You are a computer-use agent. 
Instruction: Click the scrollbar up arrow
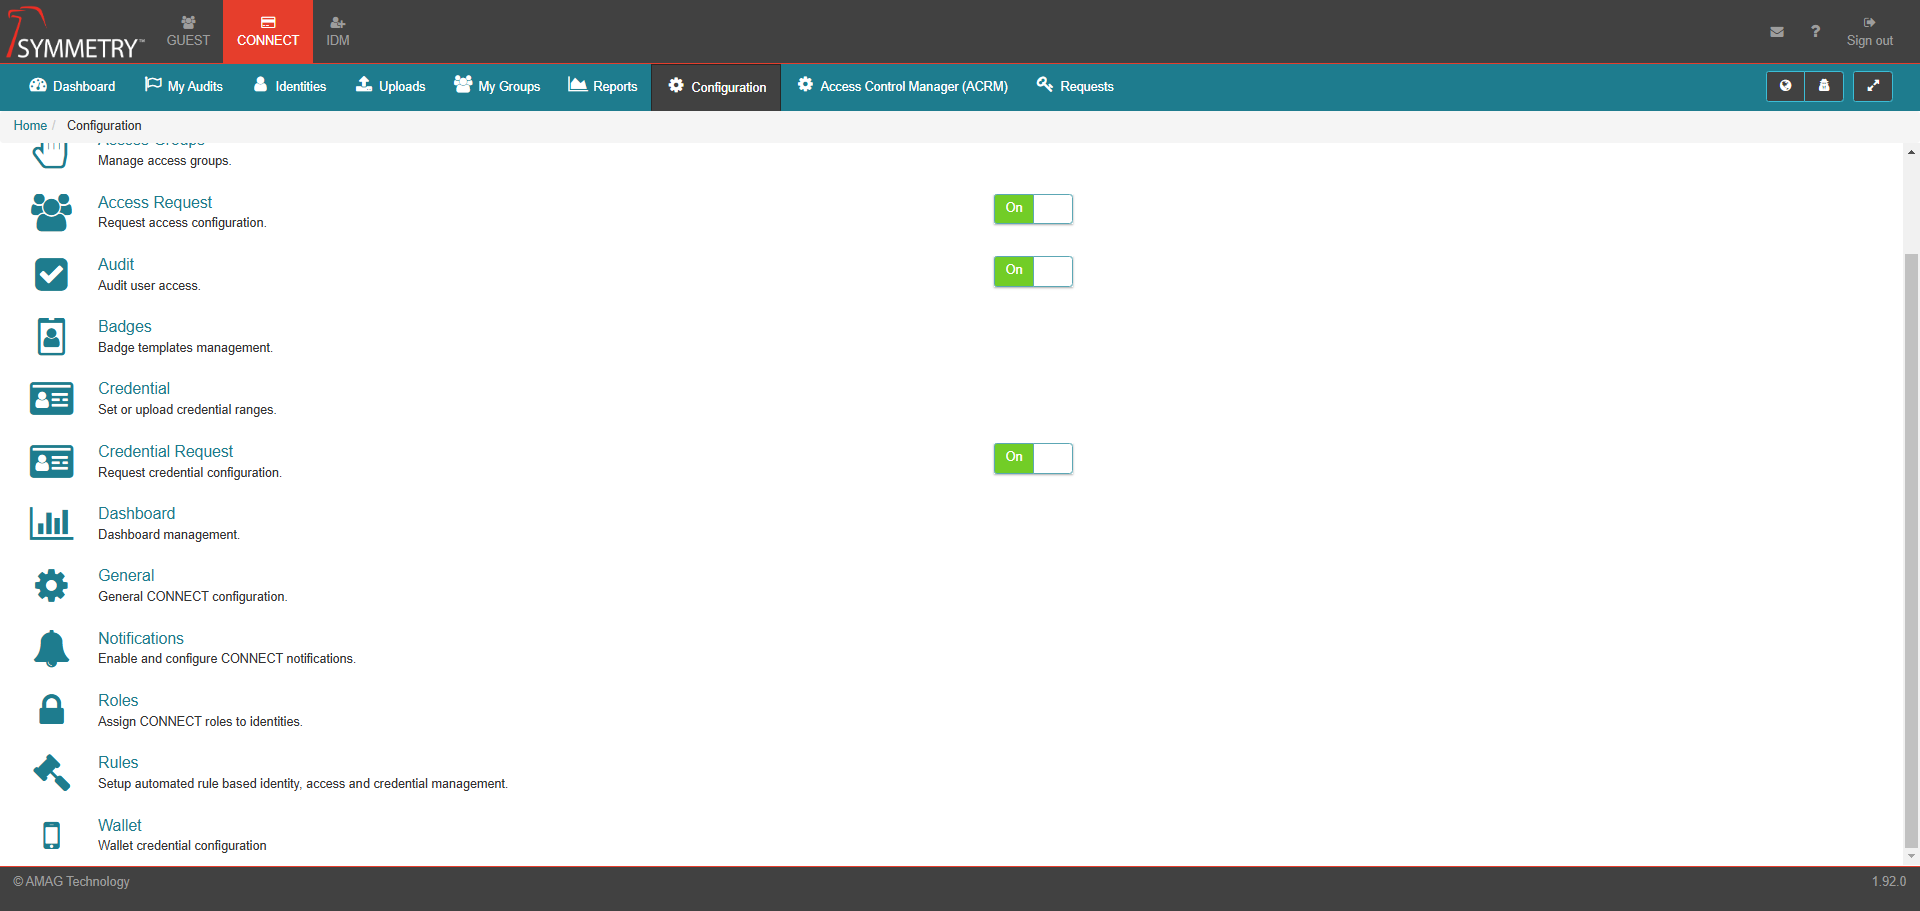[1911, 152]
